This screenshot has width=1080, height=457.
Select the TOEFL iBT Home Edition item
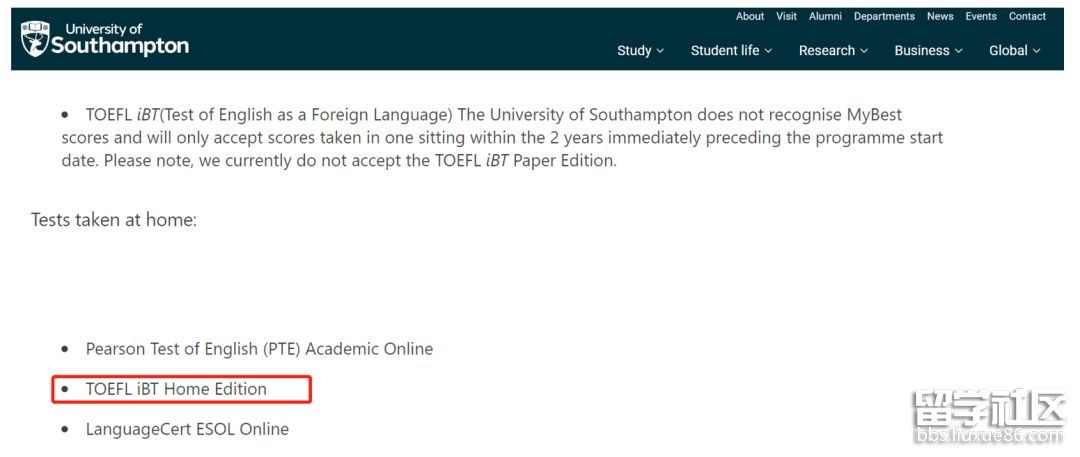click(x=176, y=389)
